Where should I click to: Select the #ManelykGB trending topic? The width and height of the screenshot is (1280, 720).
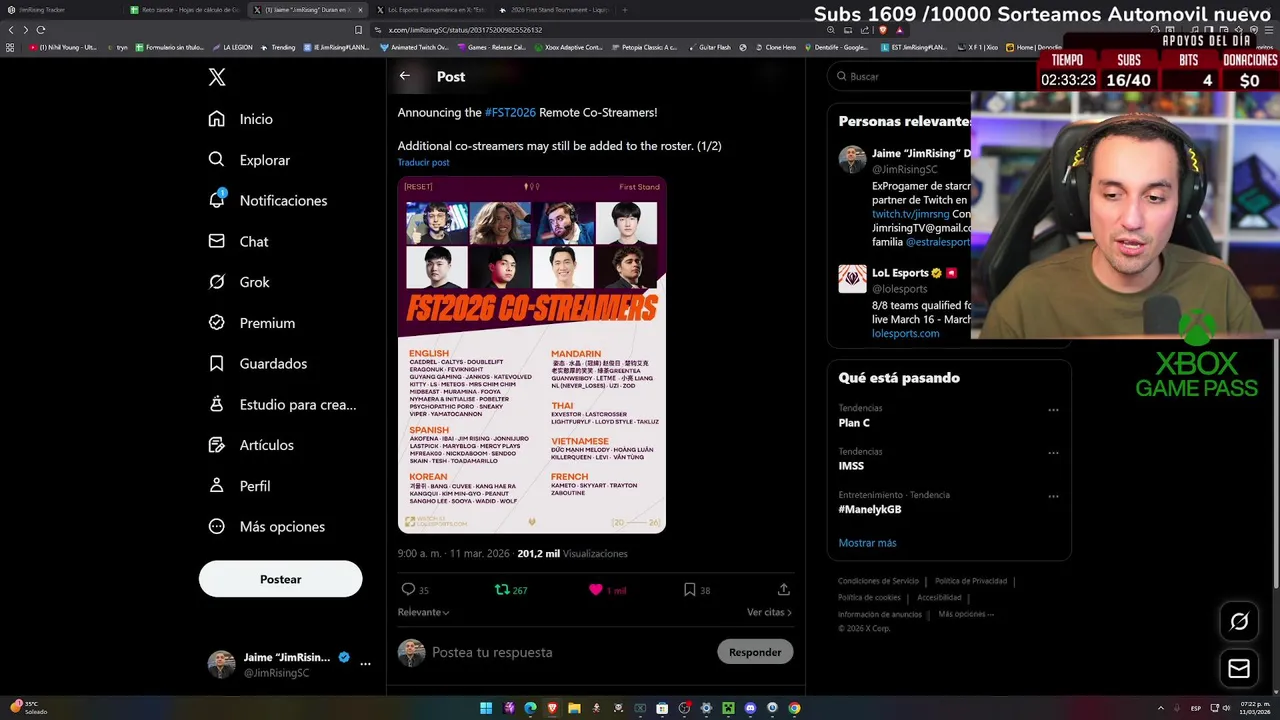pyautogui.click(x=870, y=509)
